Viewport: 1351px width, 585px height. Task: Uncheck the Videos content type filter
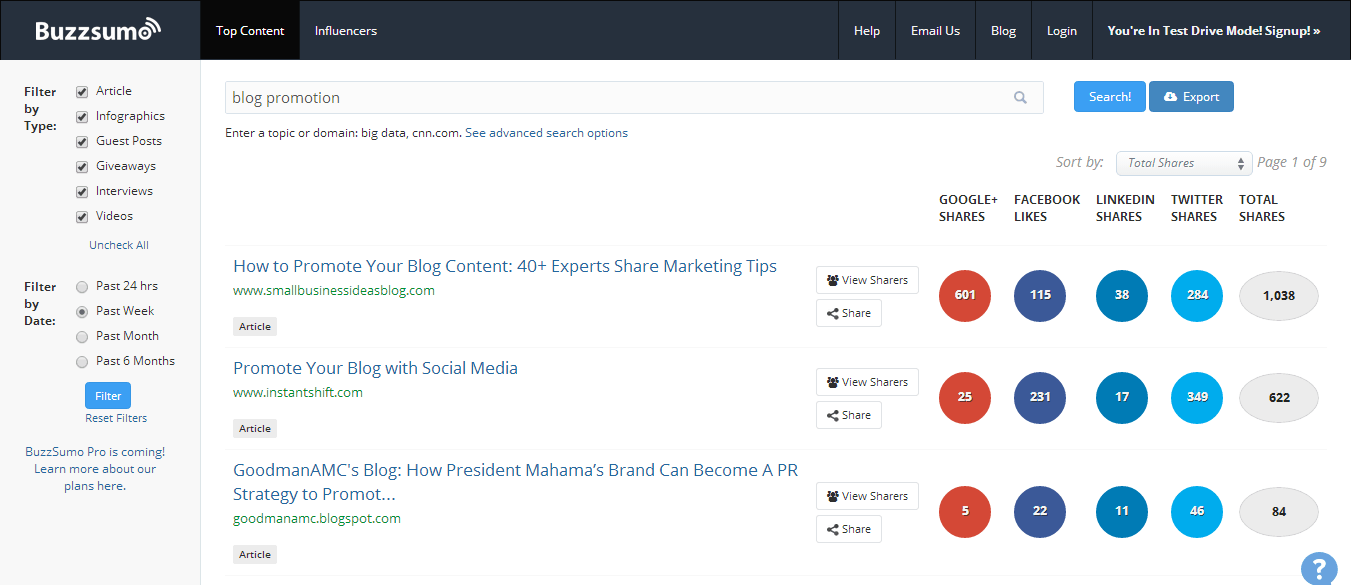pyautogui.click(x=81, y=216)
